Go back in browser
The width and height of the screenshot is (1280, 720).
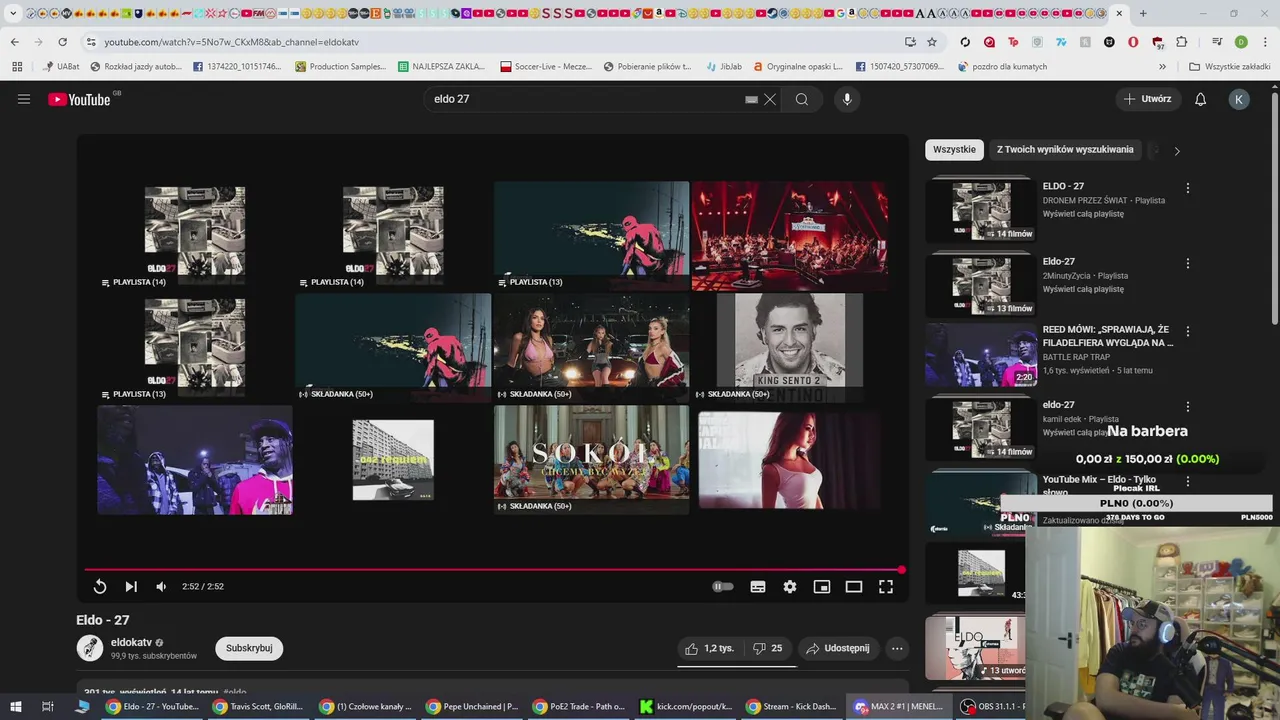[x=15, y=42]
